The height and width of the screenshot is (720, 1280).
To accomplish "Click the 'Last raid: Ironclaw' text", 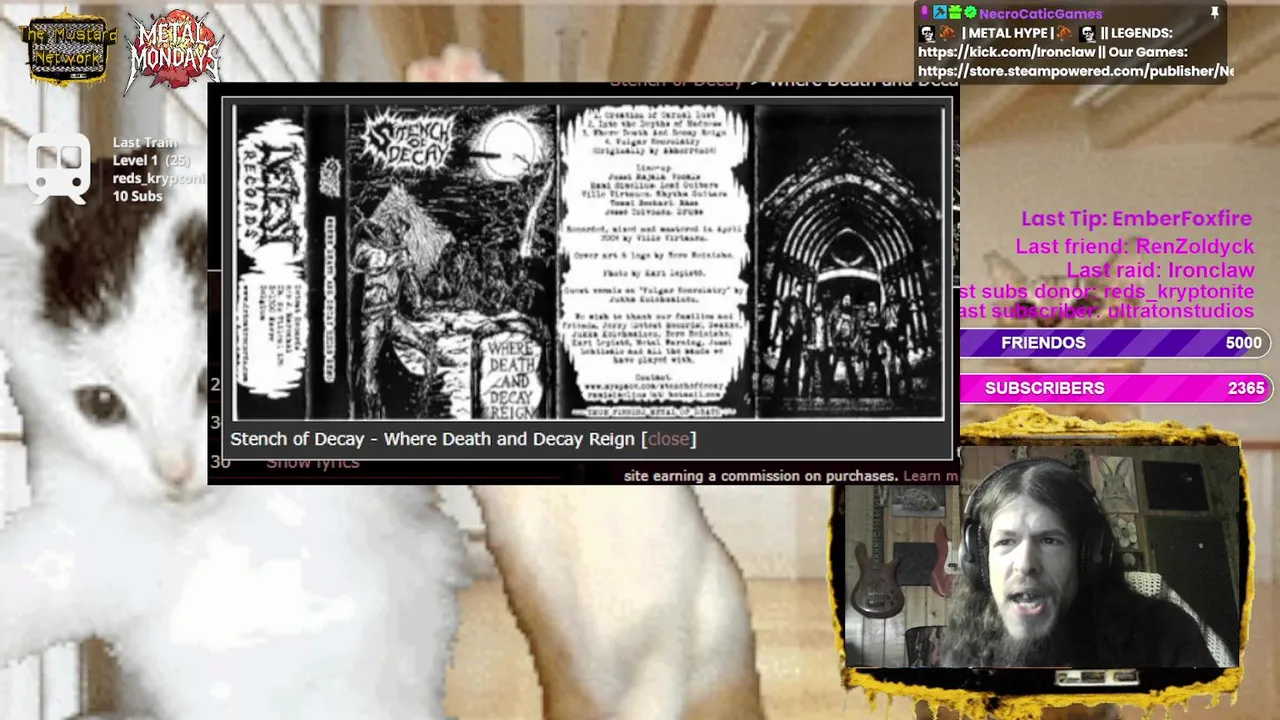I will [x=1160, y=270].
